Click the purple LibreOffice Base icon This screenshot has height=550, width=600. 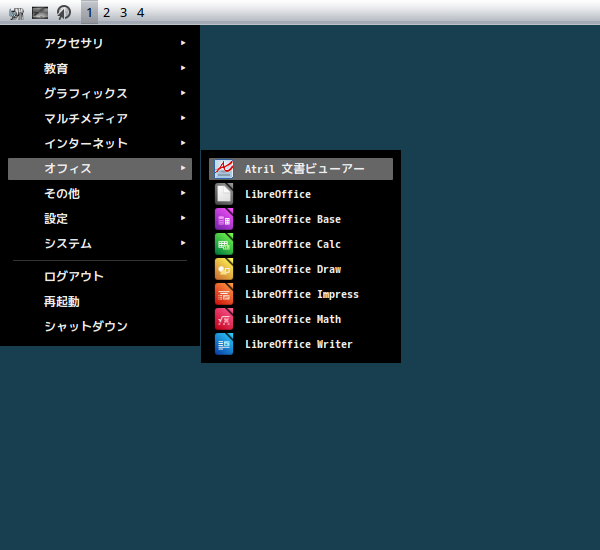coord(224,219)
